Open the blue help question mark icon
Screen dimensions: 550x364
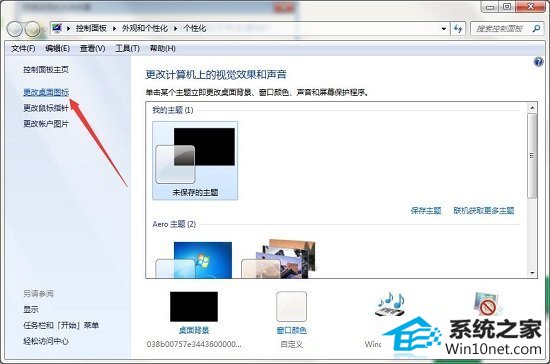pos(538,62)
